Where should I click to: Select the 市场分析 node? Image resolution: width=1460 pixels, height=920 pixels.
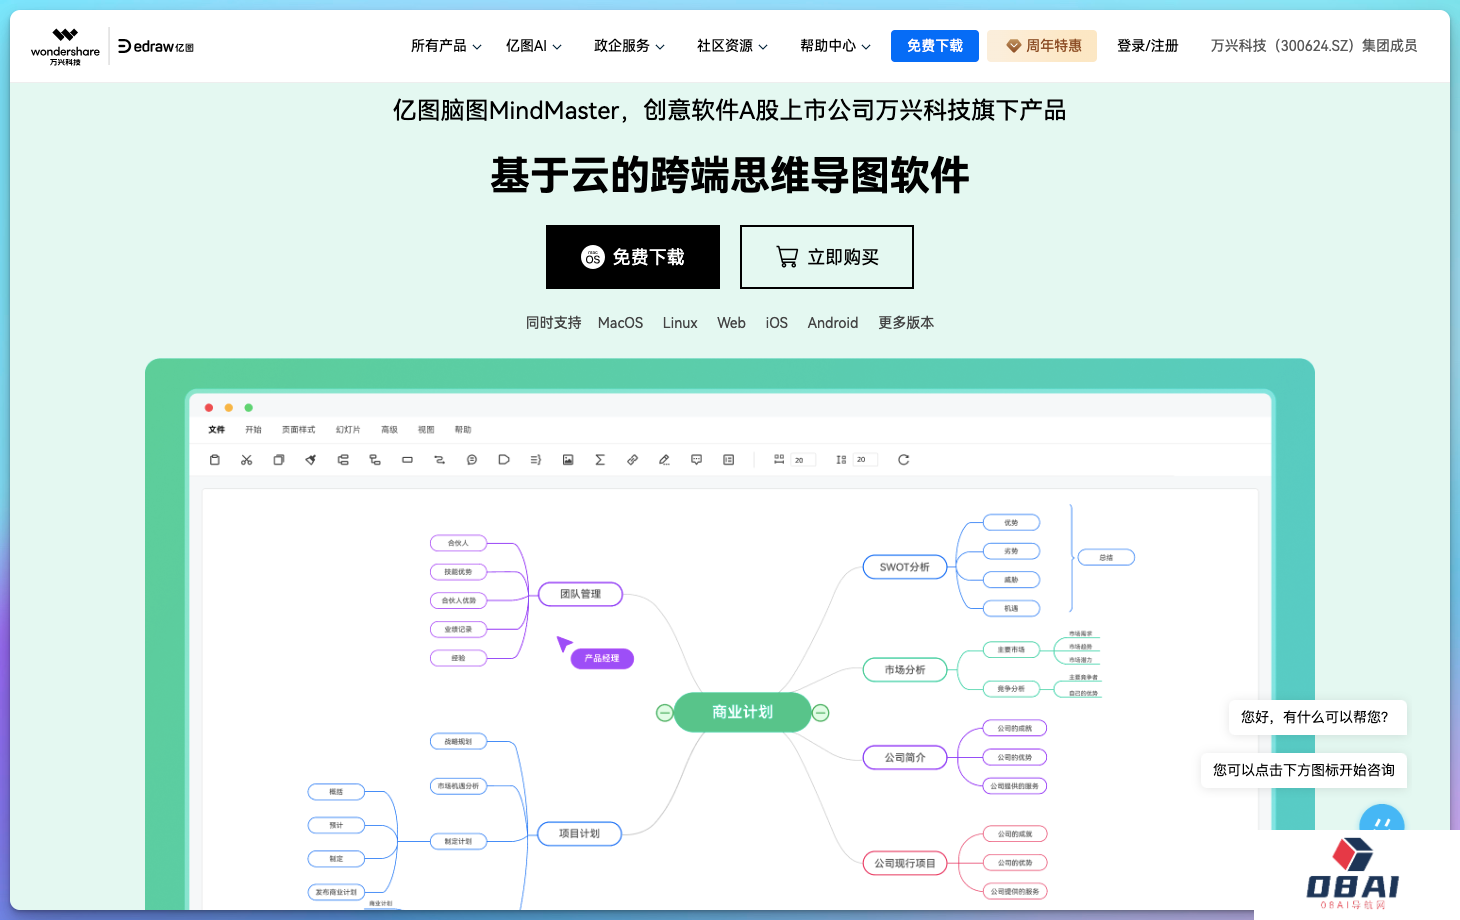click(905, 670)
